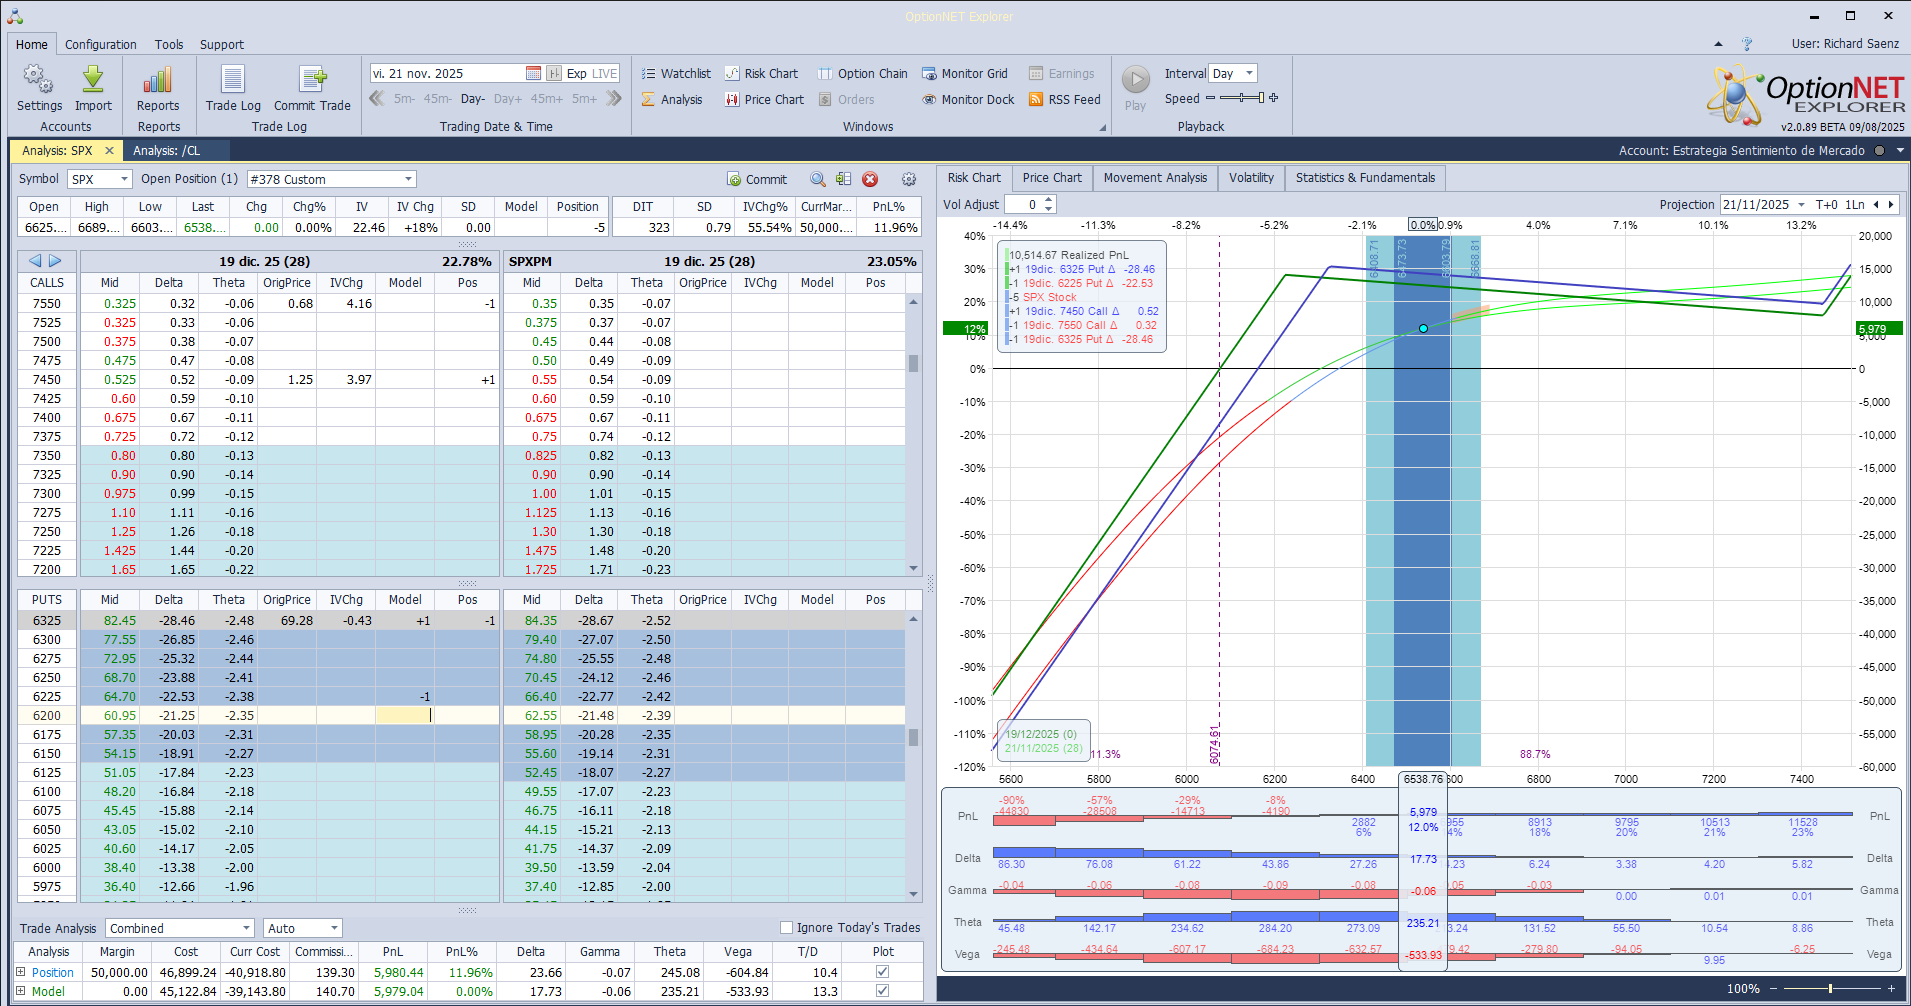Close the Analysis: SPX tab
1911x1006 pixels.
pyautogui.click(x=109, y=150)
